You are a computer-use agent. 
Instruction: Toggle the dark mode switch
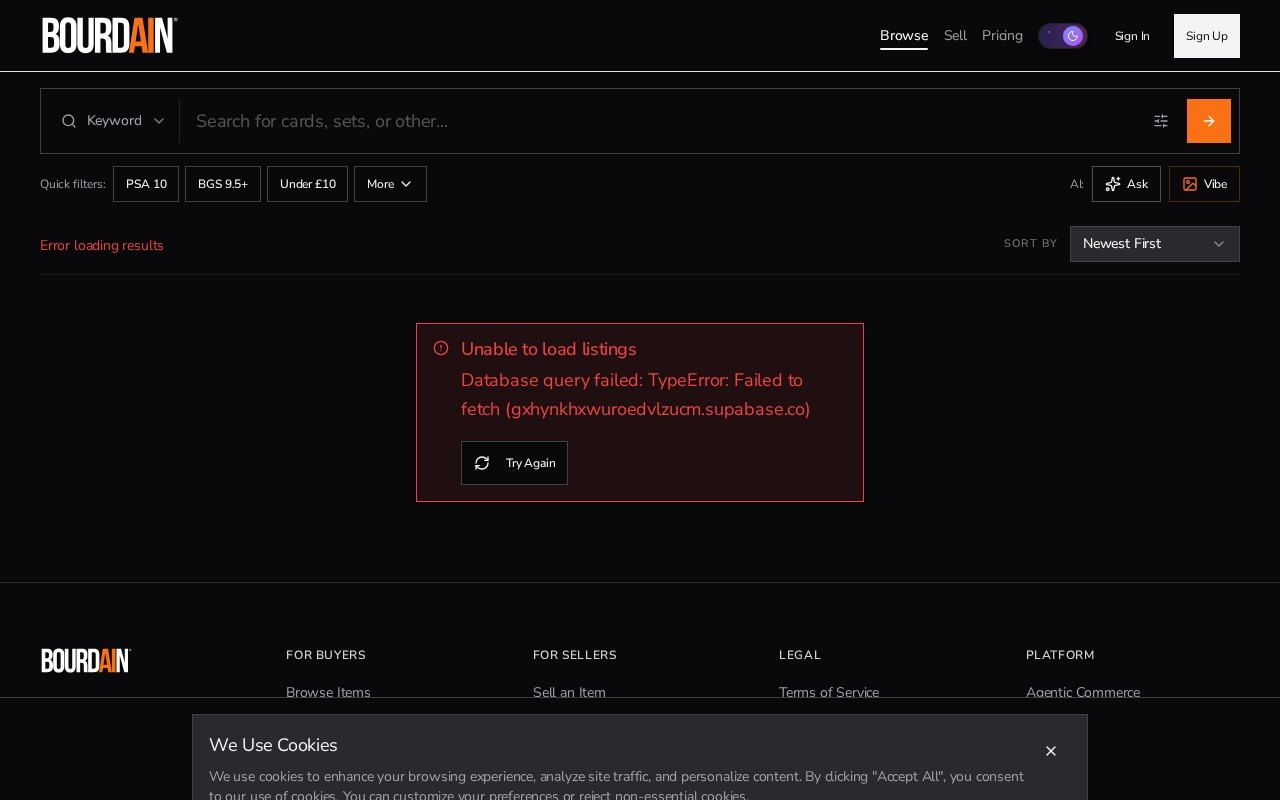pyautogui.click(x=1062, y=36)
